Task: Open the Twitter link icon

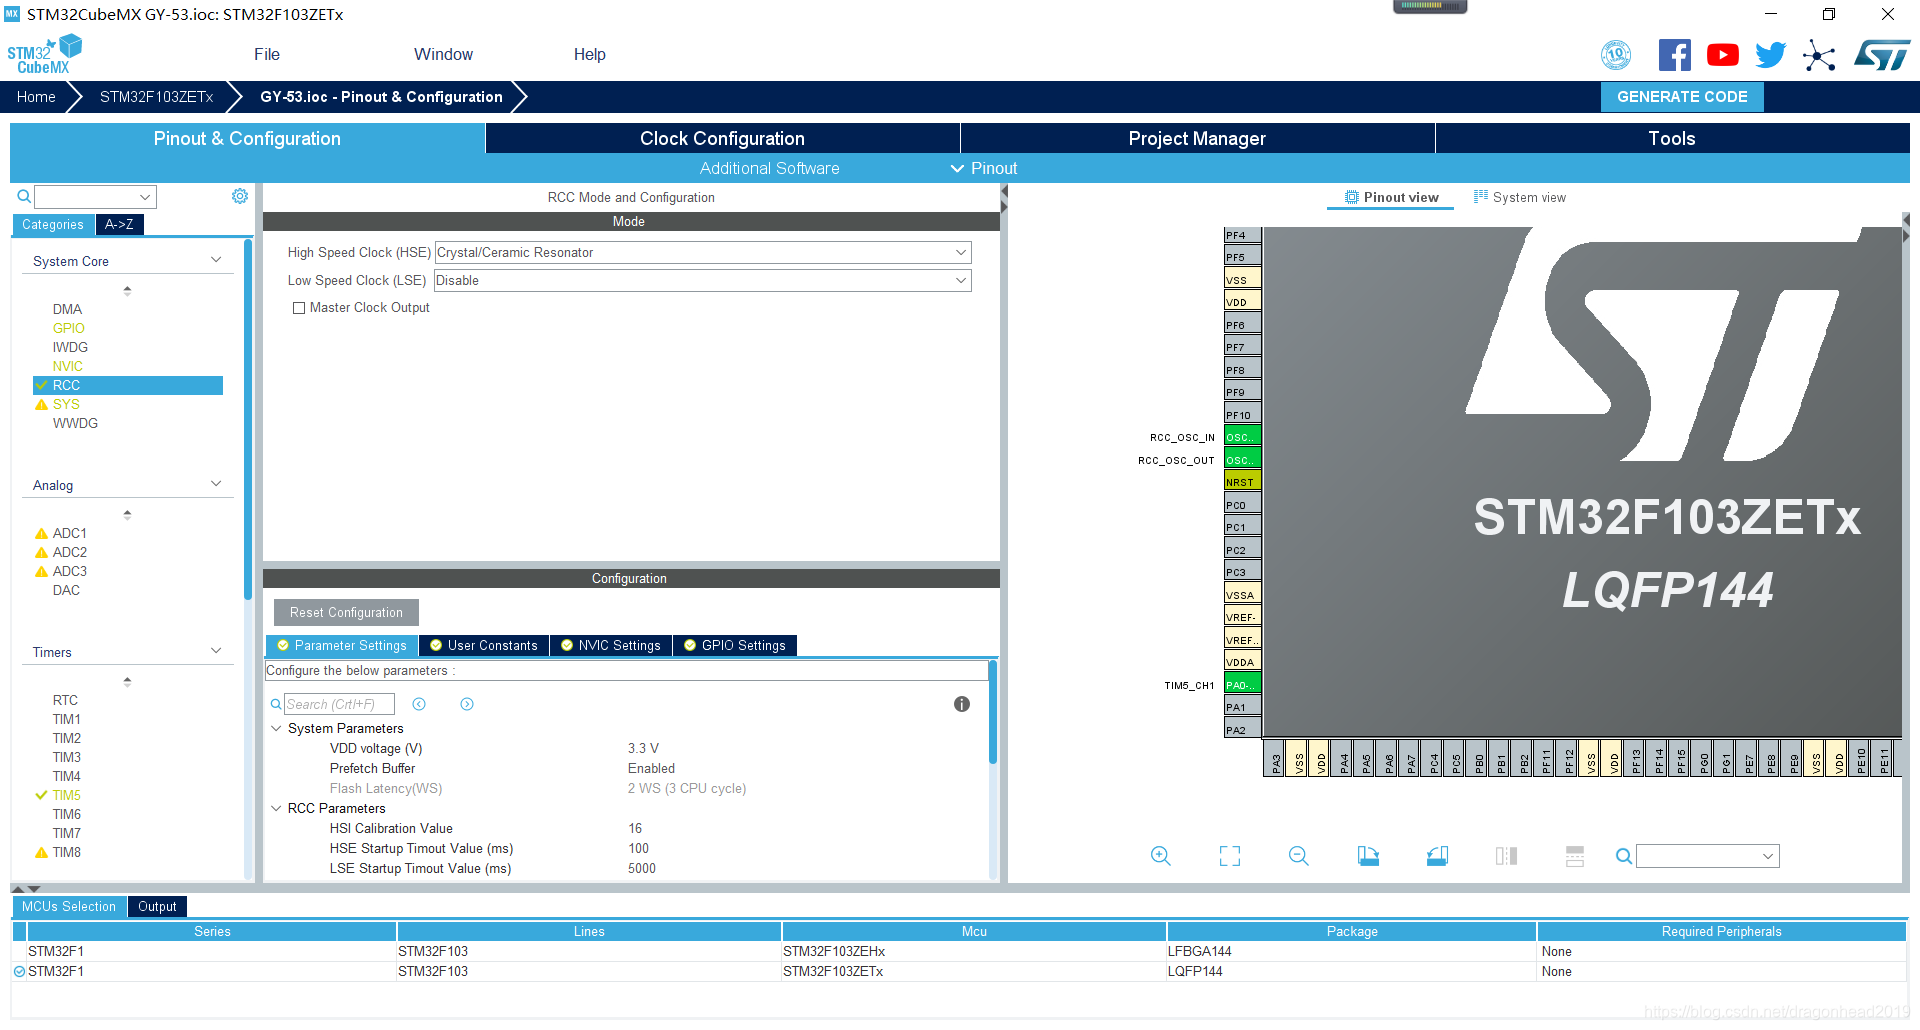Action: click(x=1770, y=55)
